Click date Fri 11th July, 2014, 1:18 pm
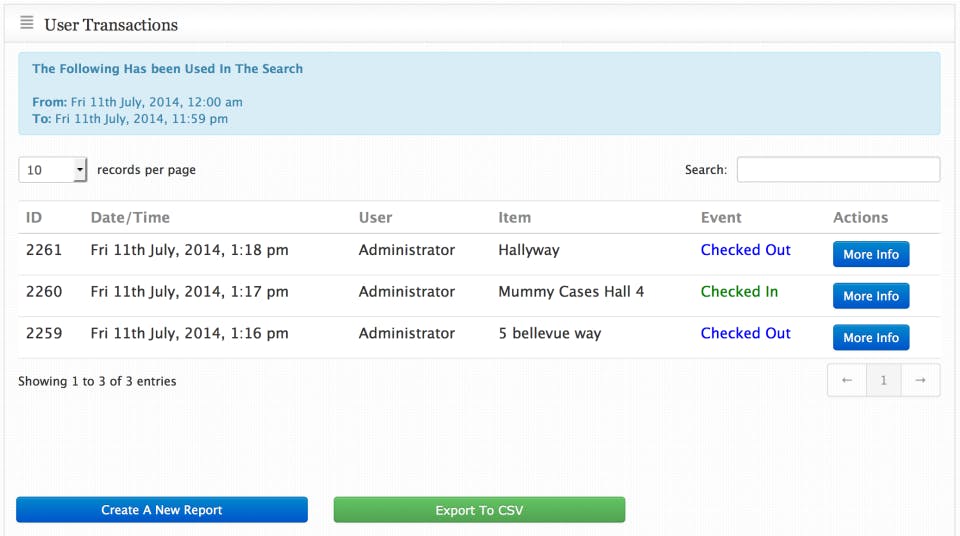The height and width of the screenshot is (536, 960). tap(189, 250)
